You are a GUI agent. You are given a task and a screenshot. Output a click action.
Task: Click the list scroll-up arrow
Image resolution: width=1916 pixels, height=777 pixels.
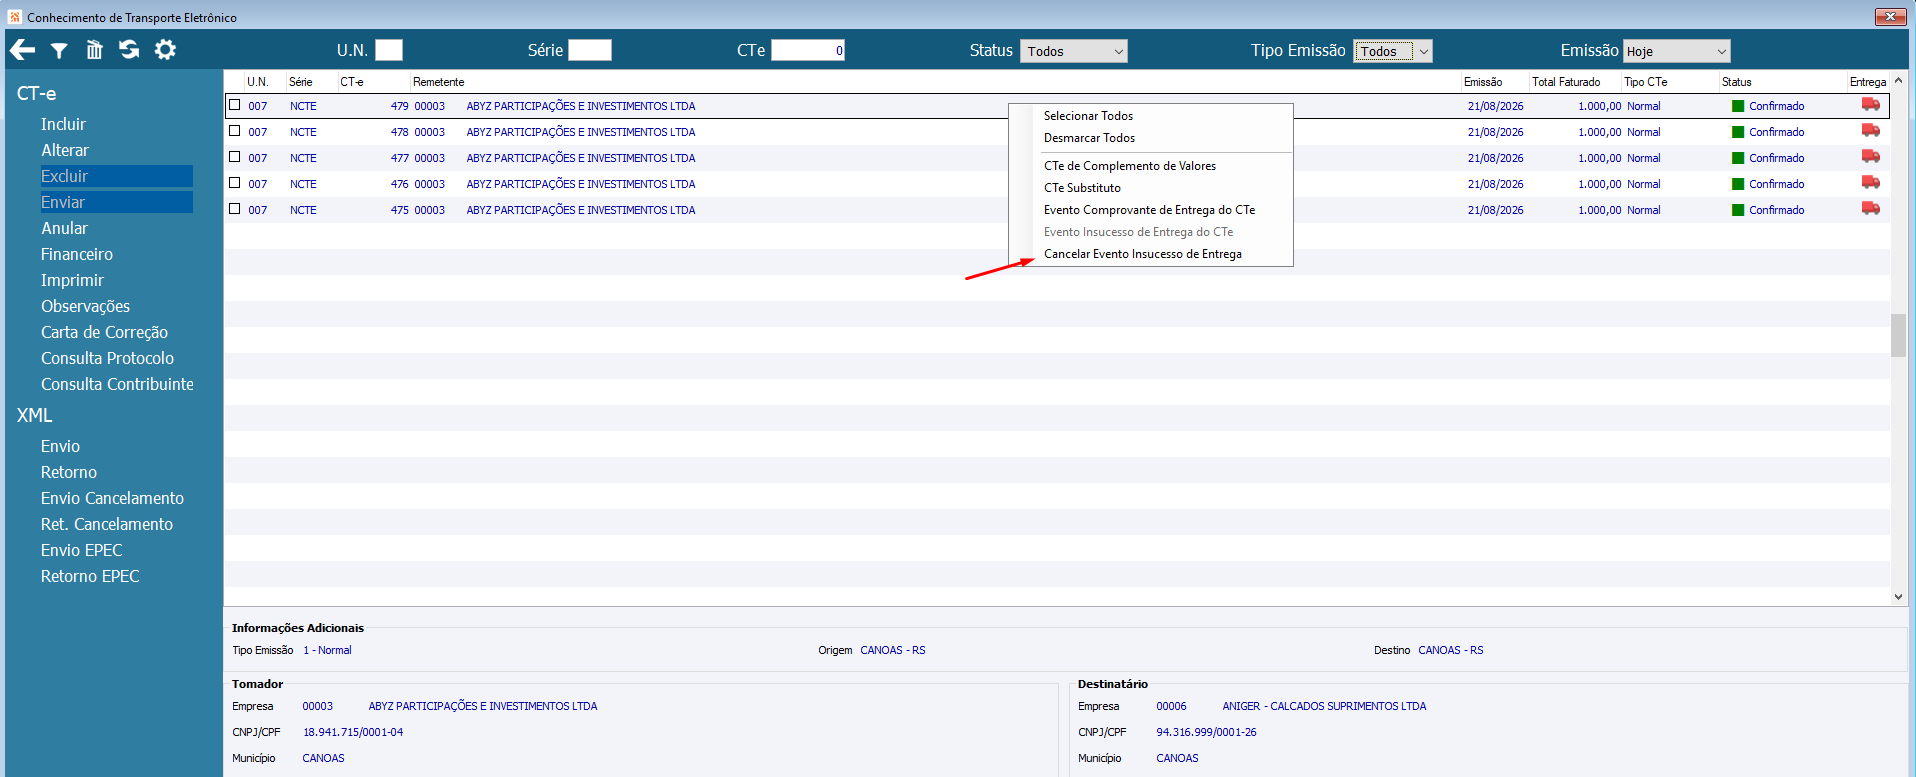[1898, 81]
